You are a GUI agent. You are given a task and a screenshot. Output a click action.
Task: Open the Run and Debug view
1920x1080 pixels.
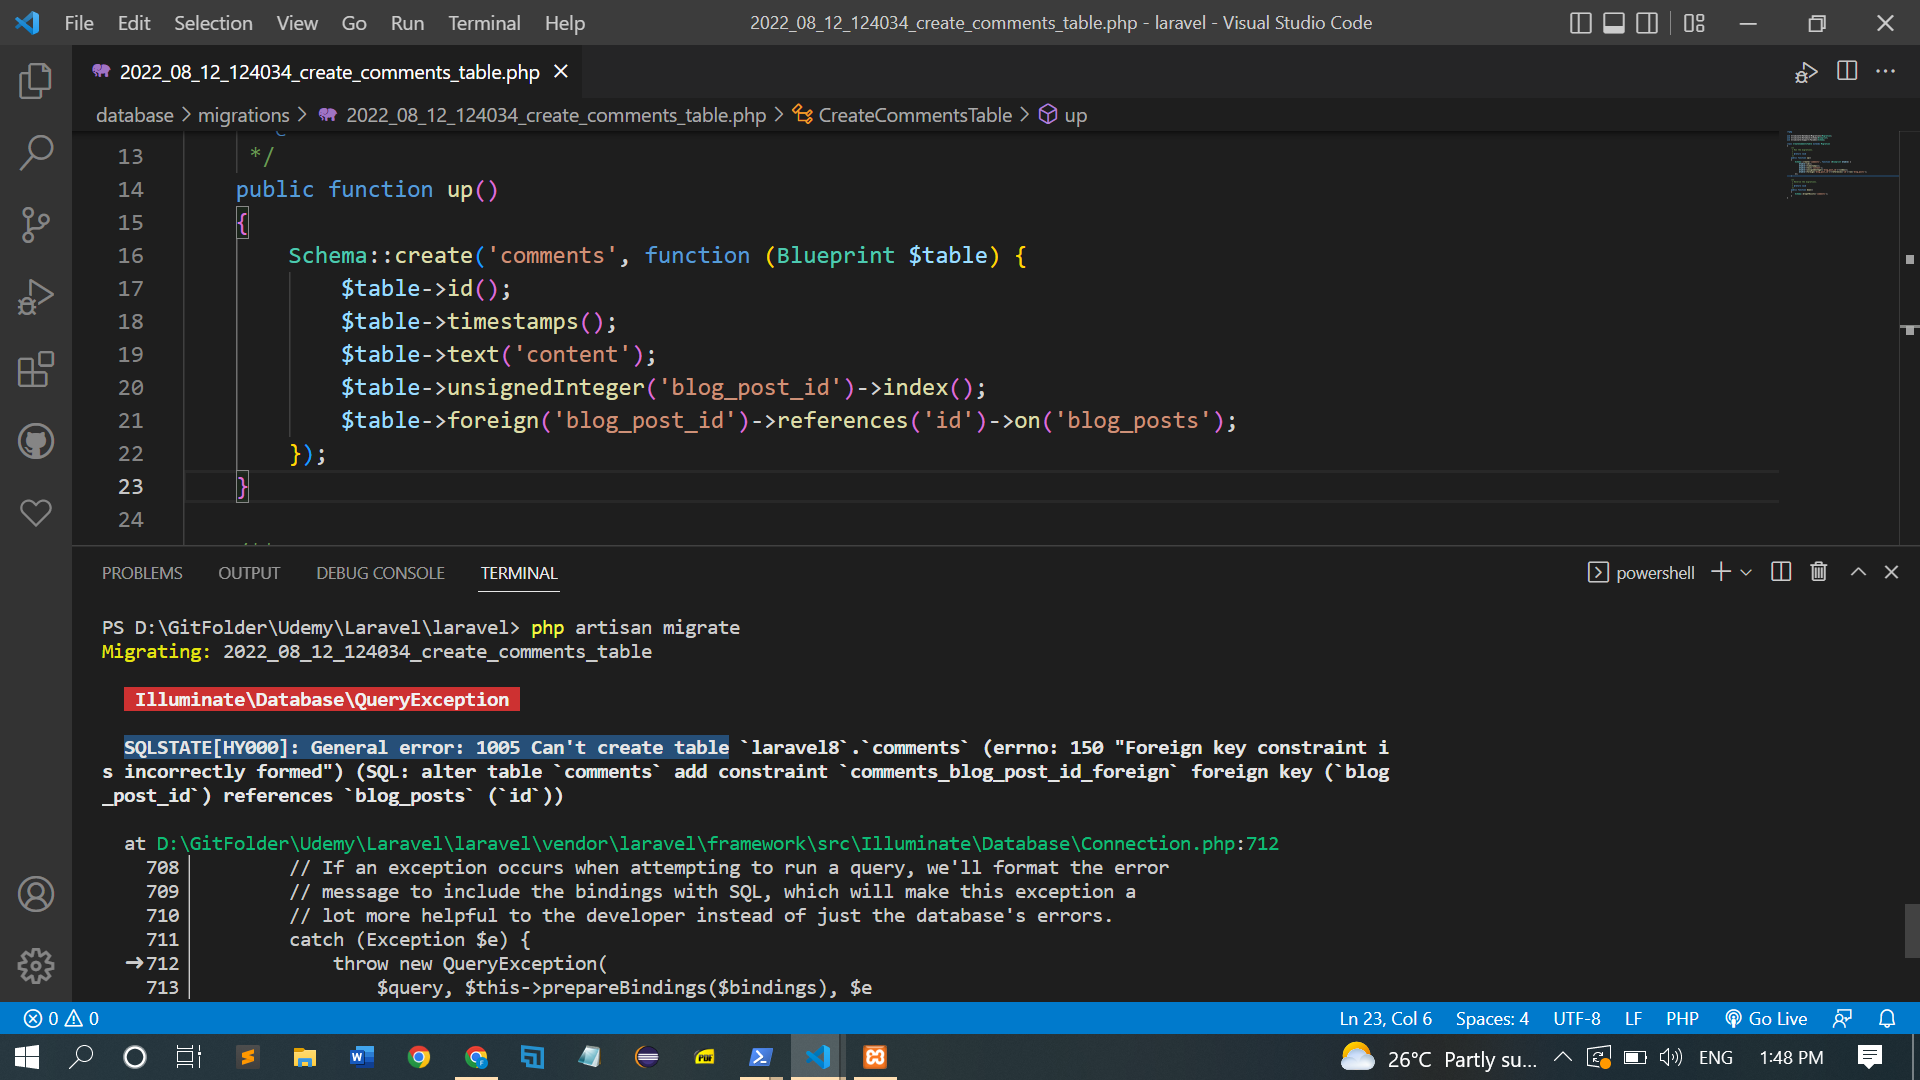[36, 297]
